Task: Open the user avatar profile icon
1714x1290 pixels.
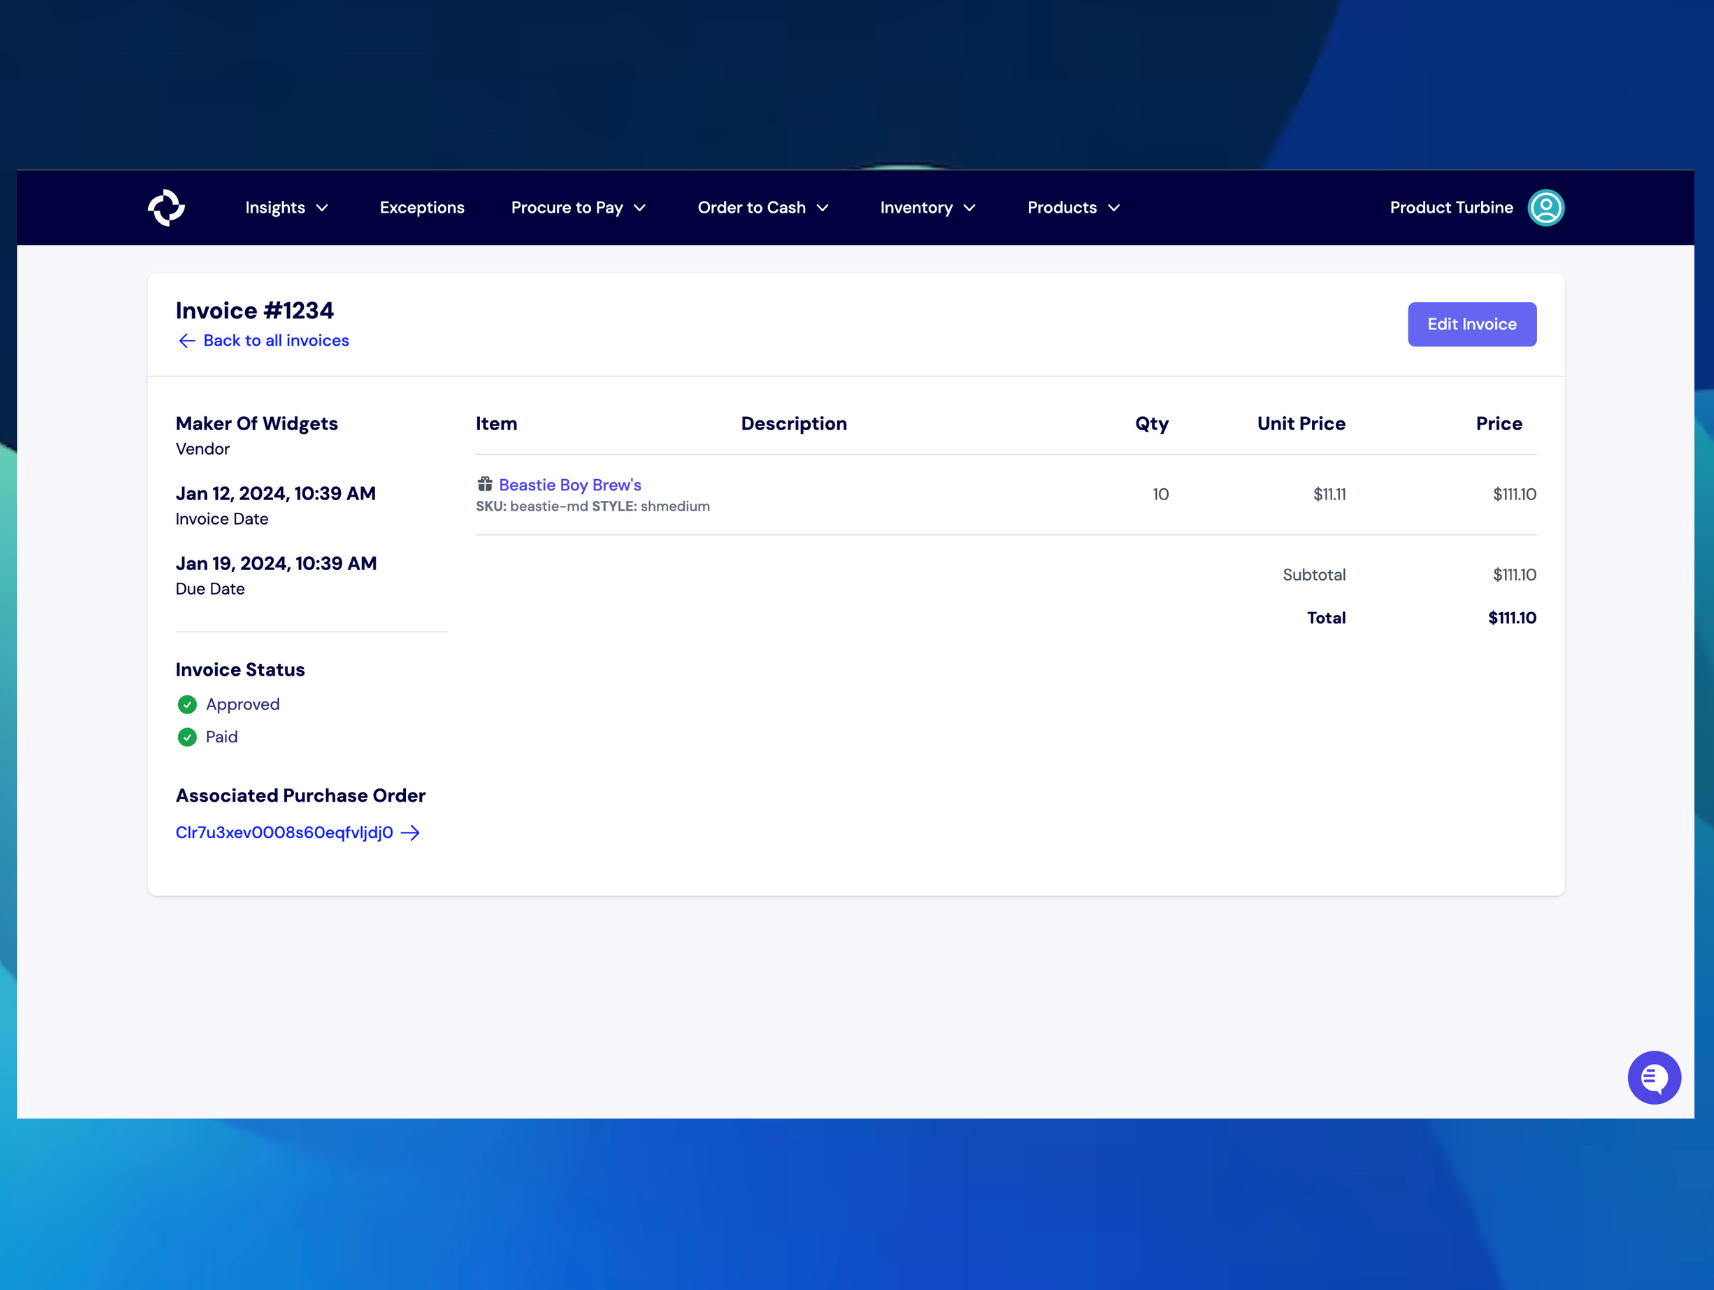Action: point(1545,207)
